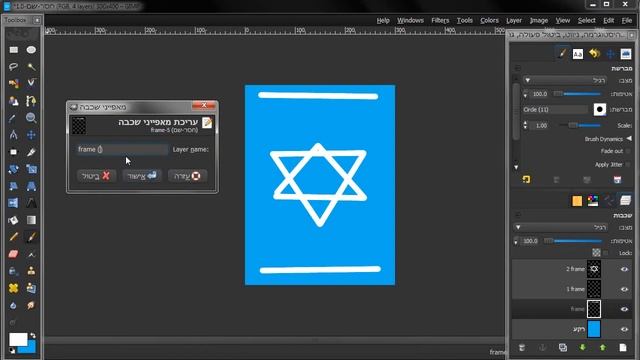Viewport: 640px width, 360px height.
Task: Select the Crop tool
Action: (x=31, y=152)
